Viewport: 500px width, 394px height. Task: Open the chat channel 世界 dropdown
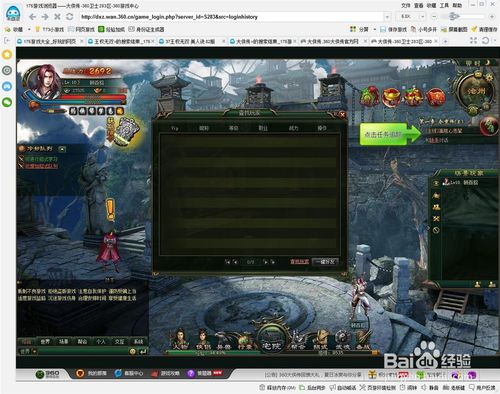pyautogui.click(x=28, y=351)
